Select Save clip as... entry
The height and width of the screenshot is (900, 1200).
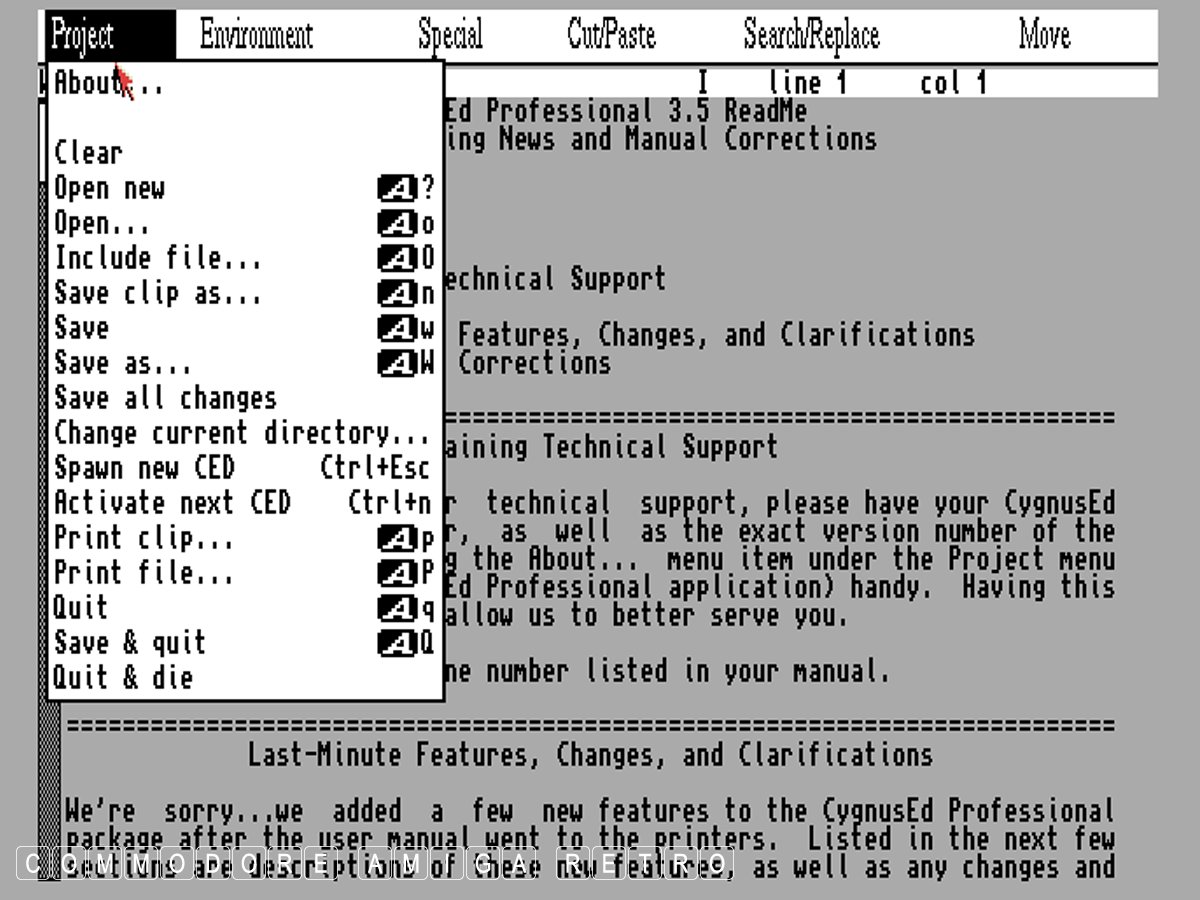(245, 293)
